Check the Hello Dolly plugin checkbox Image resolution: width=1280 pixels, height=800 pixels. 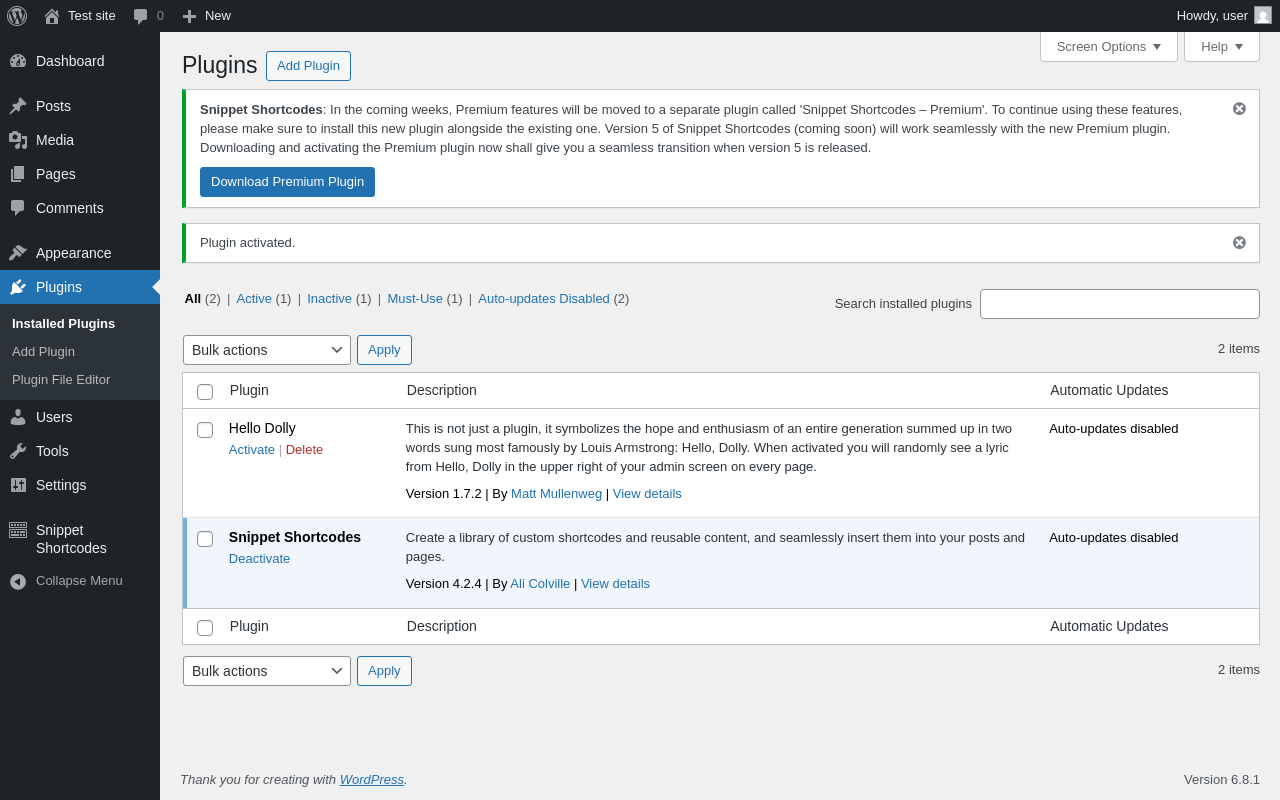(205, 430)
